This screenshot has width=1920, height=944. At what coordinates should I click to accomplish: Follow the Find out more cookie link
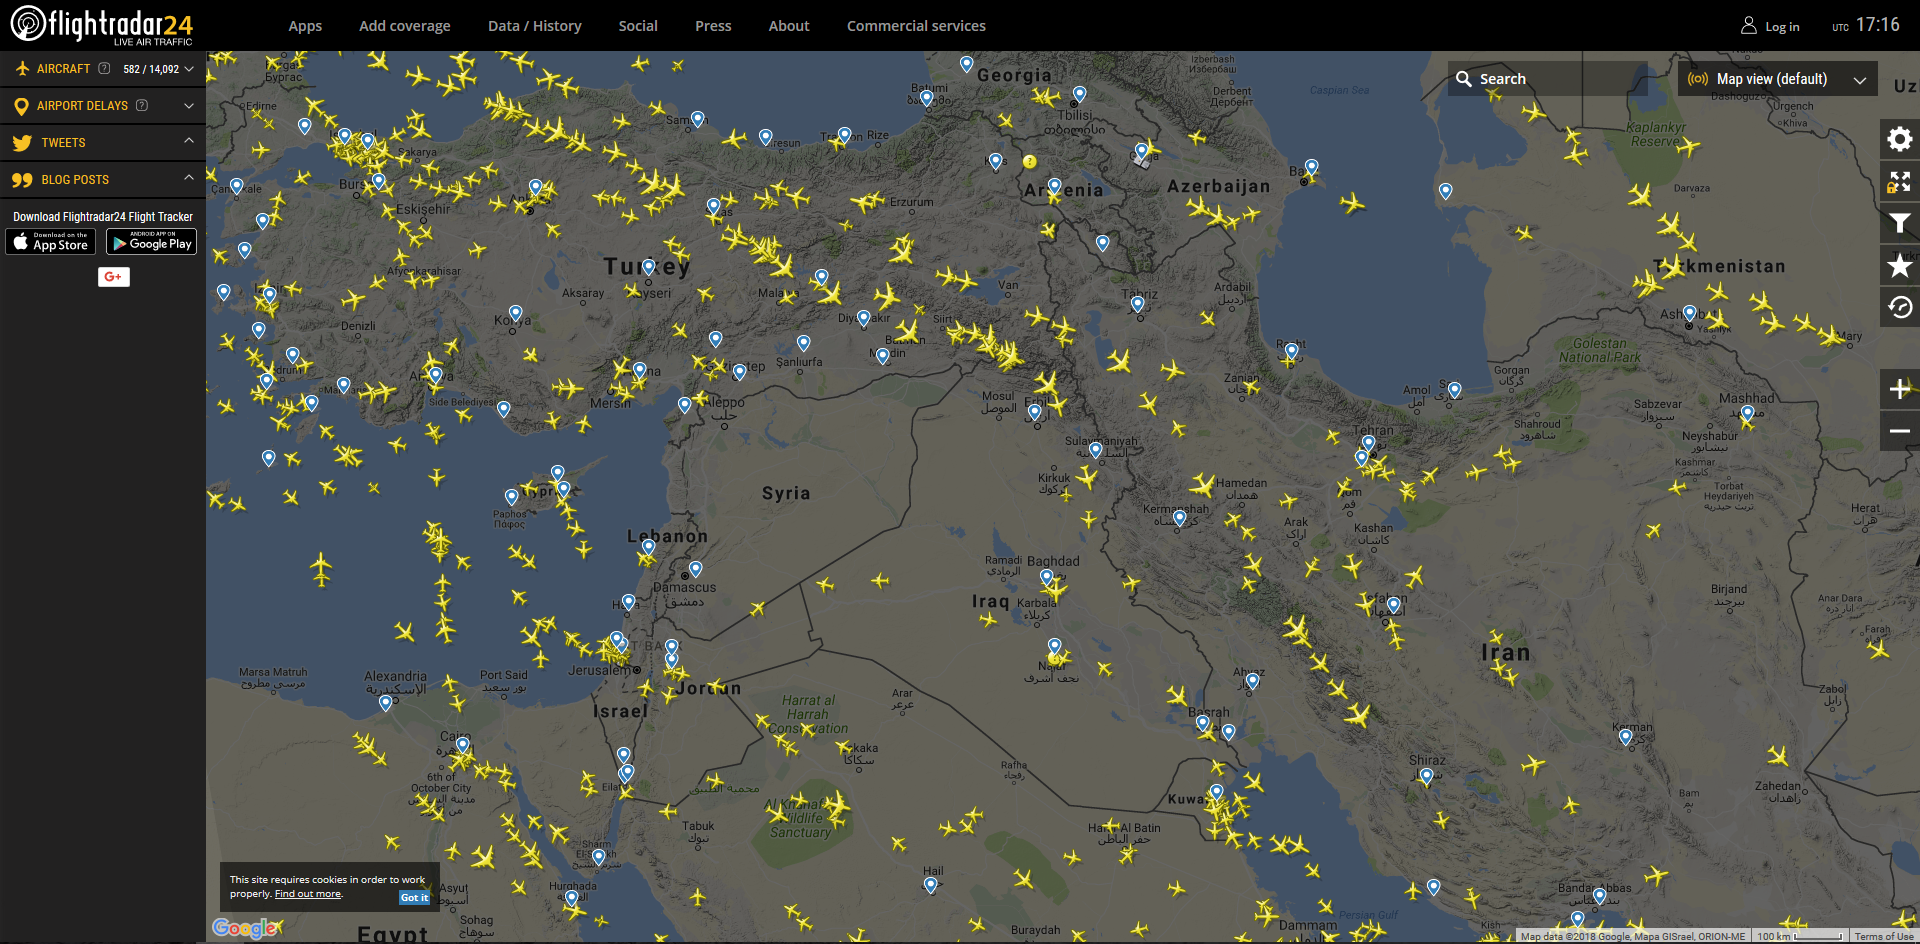(x=308, y=894)
